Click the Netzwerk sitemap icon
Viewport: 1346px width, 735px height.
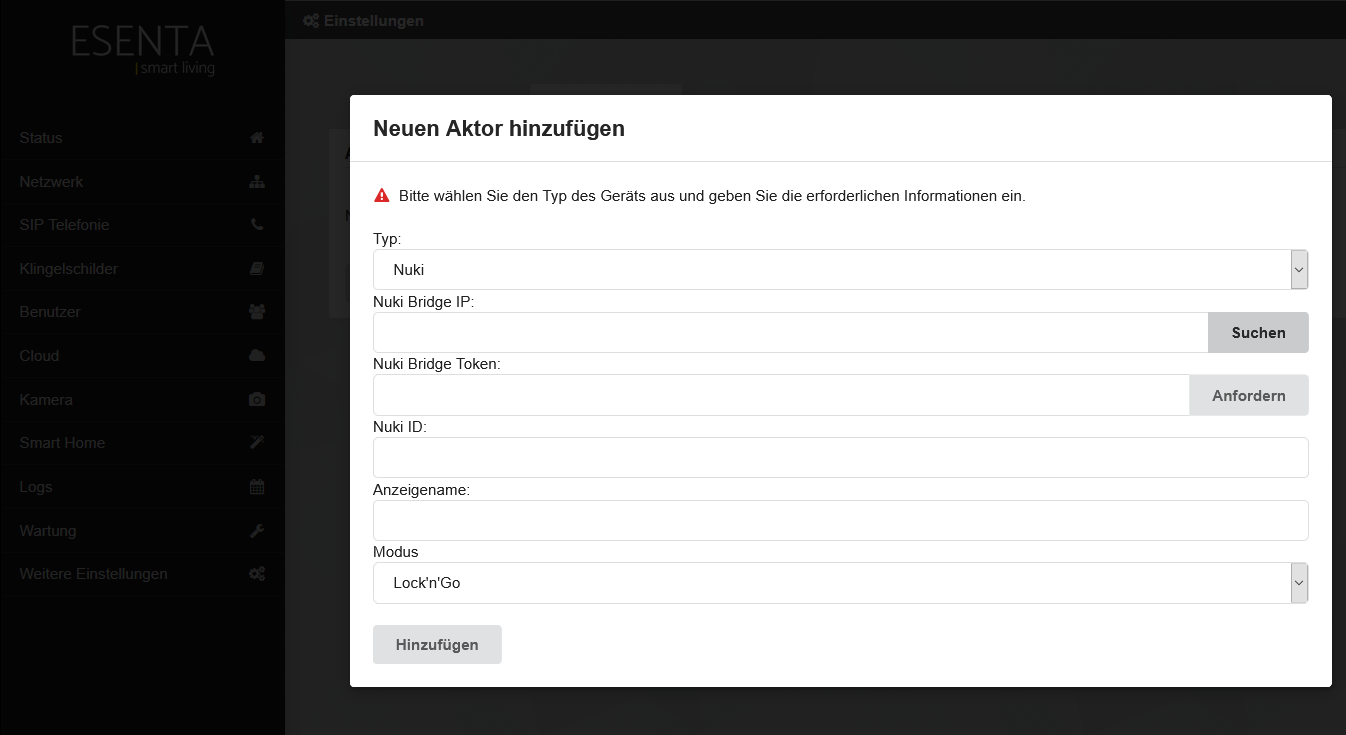click(257, 182)
